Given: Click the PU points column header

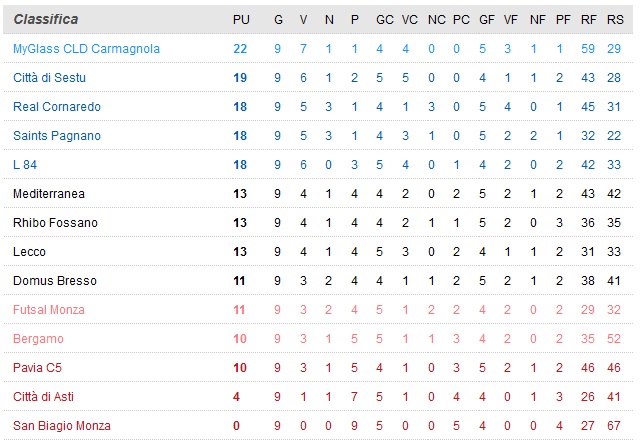Looking at the screenshot, I should coord(240,20).
